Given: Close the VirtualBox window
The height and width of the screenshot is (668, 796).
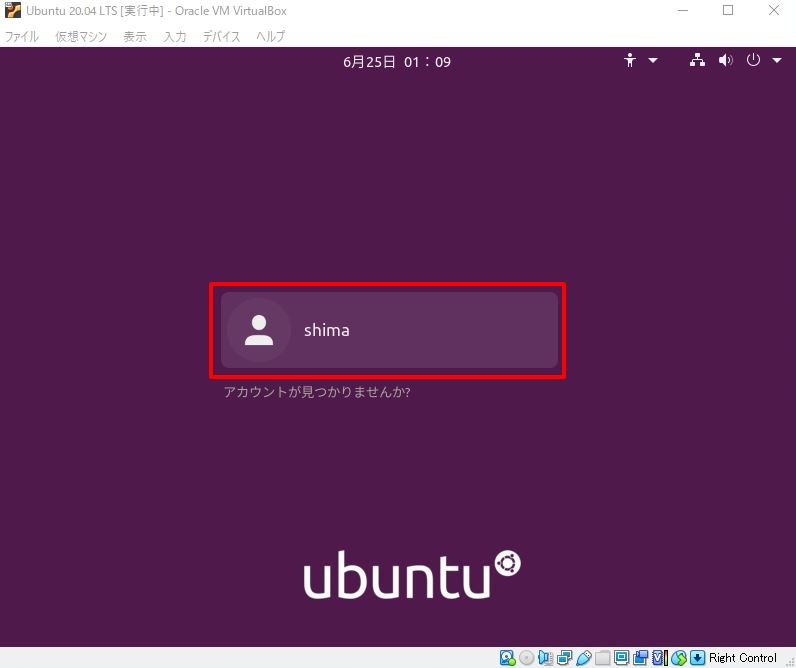Looking at the screenshot, I should click(x=774, y=10).
